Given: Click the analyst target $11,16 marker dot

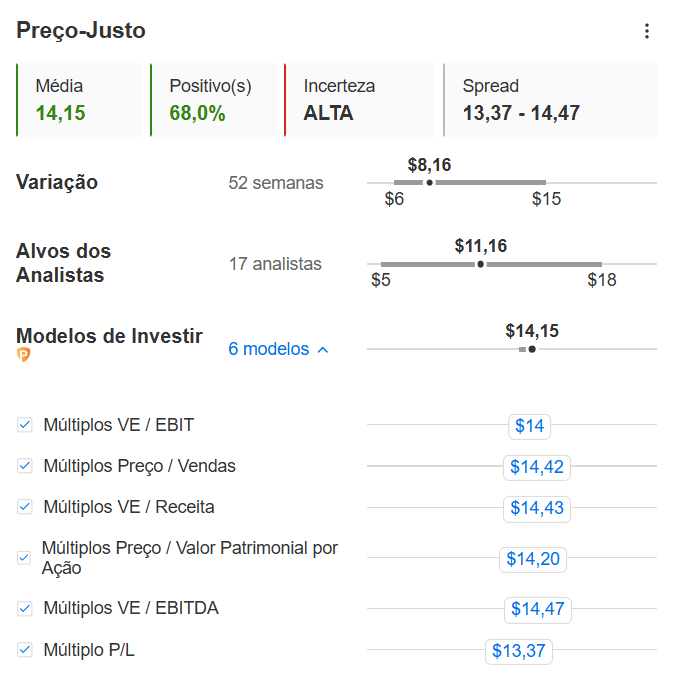Looking at the screenshot, I should (480, 264).
